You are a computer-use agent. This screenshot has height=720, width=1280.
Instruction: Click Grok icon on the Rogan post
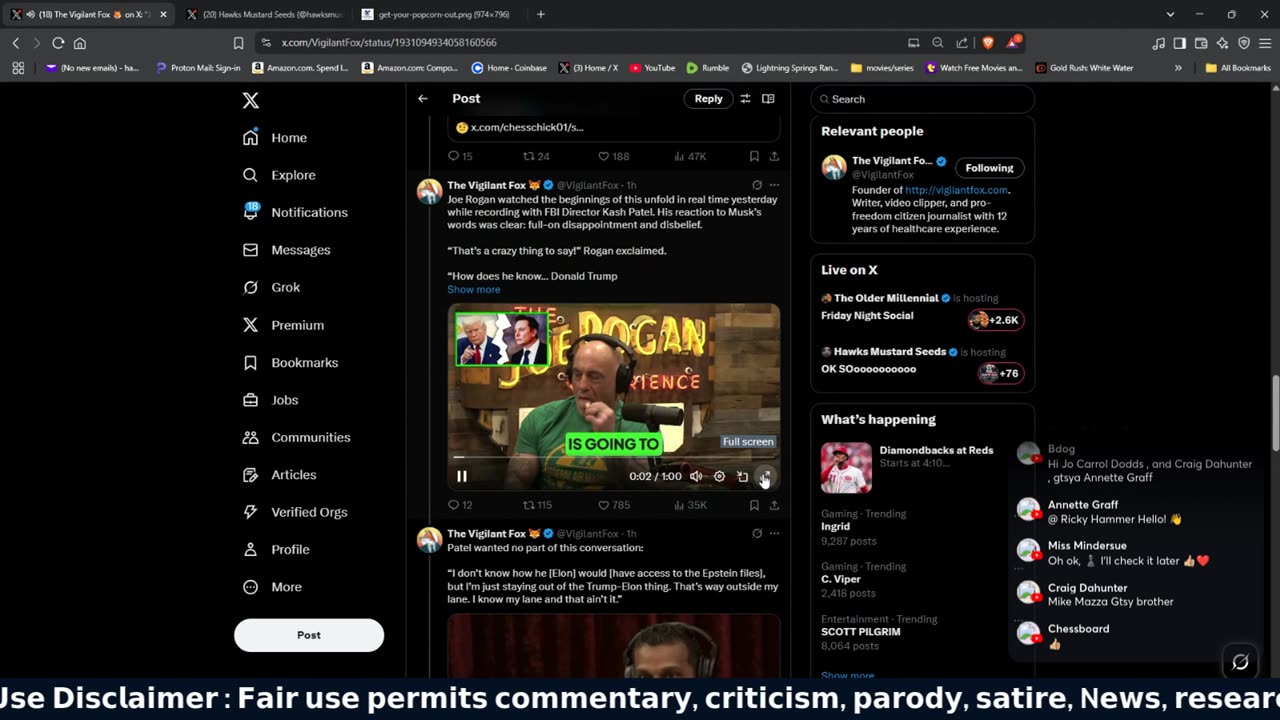coord(757,185)
